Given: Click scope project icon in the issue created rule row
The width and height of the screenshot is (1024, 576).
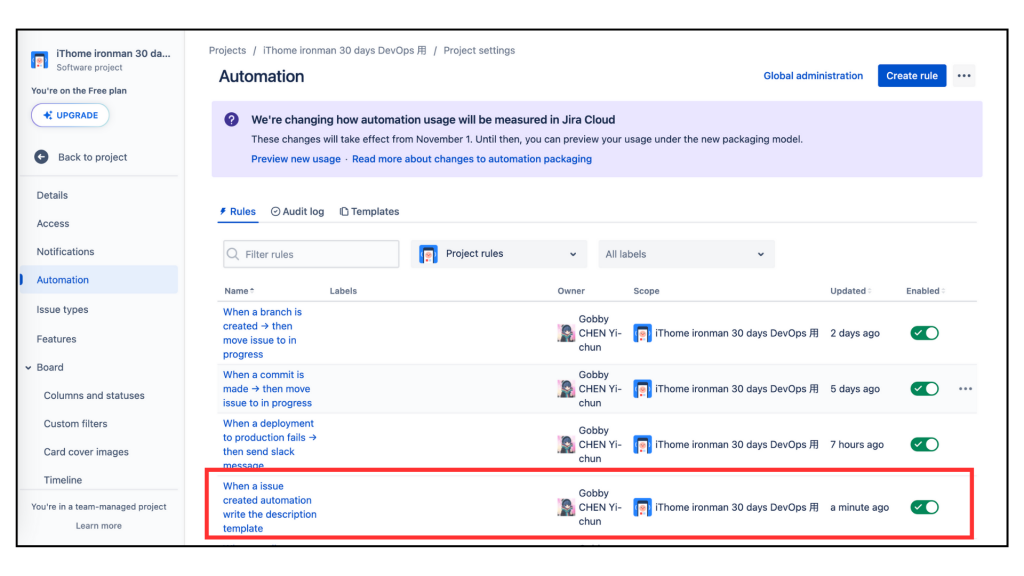Looking at the screenshot, I should coord(642,507).
